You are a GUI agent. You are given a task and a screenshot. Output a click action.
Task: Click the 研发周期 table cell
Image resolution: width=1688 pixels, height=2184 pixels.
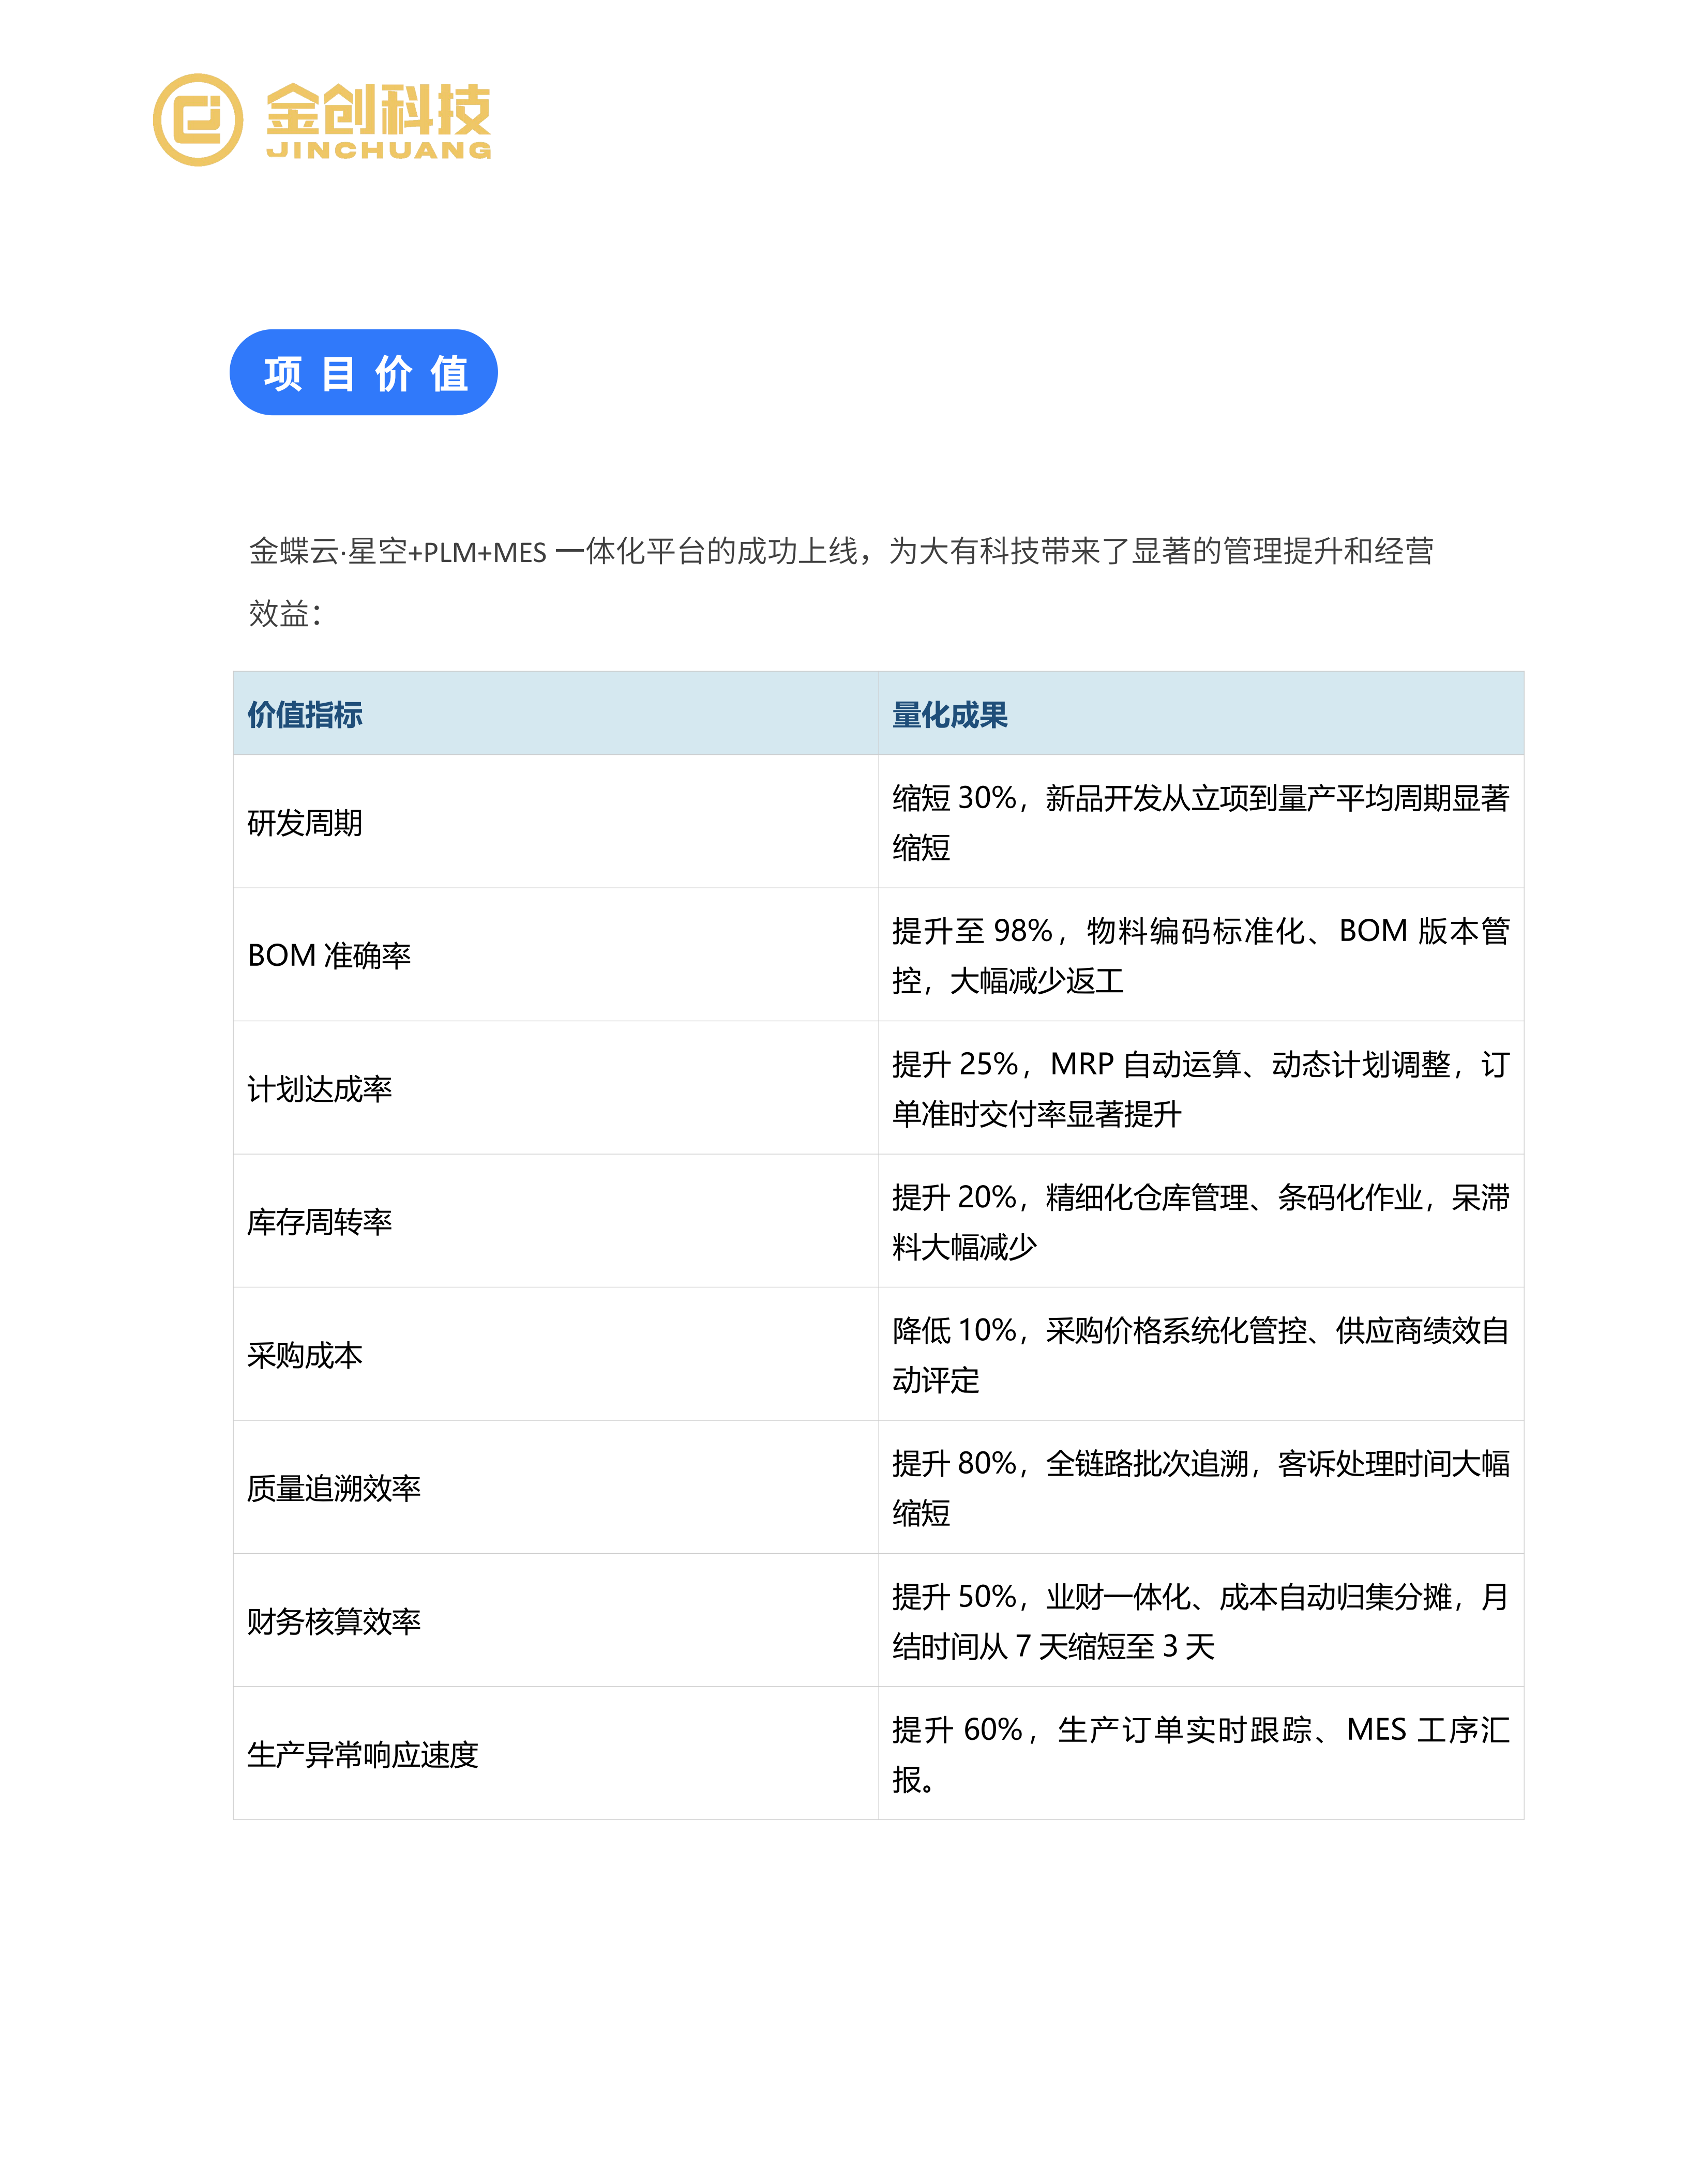pos(556,822)
